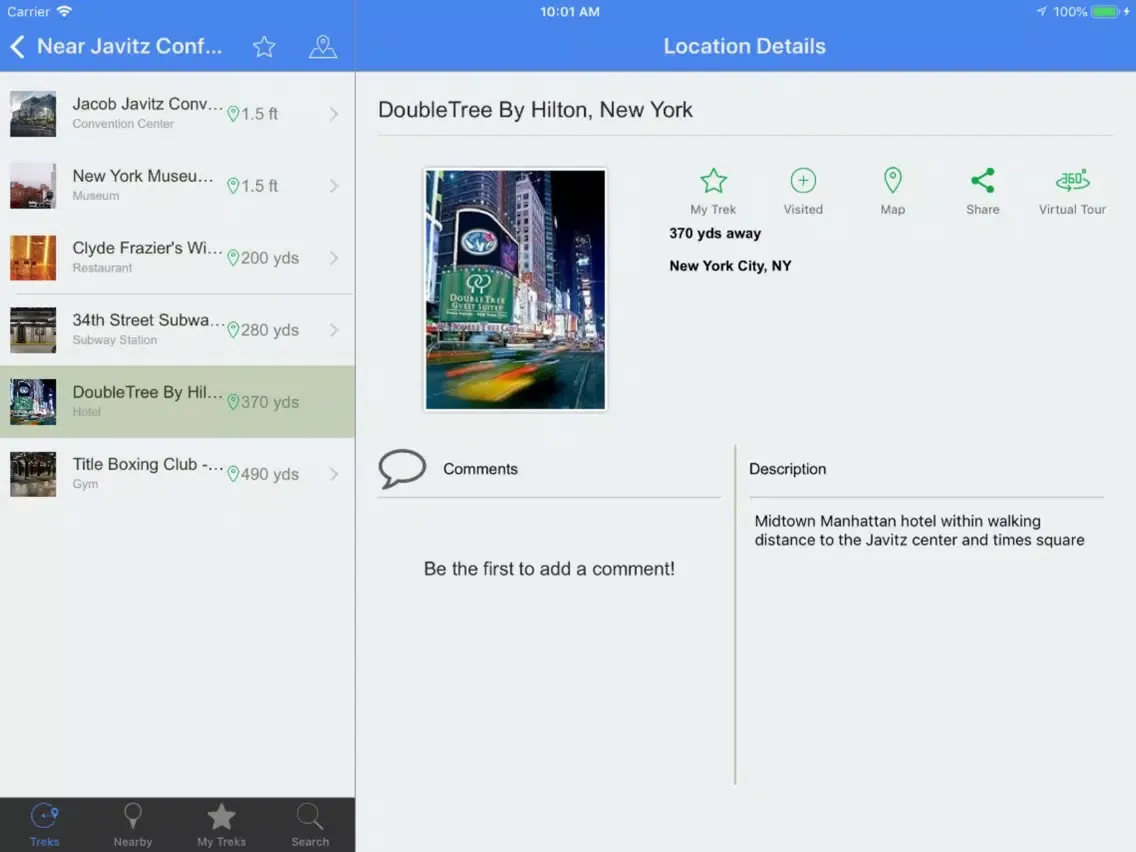Expand Jacob Javitz row chevron
Viewport: 1136px width, 852px height.
pyautogui.click(x=333, y=114)
